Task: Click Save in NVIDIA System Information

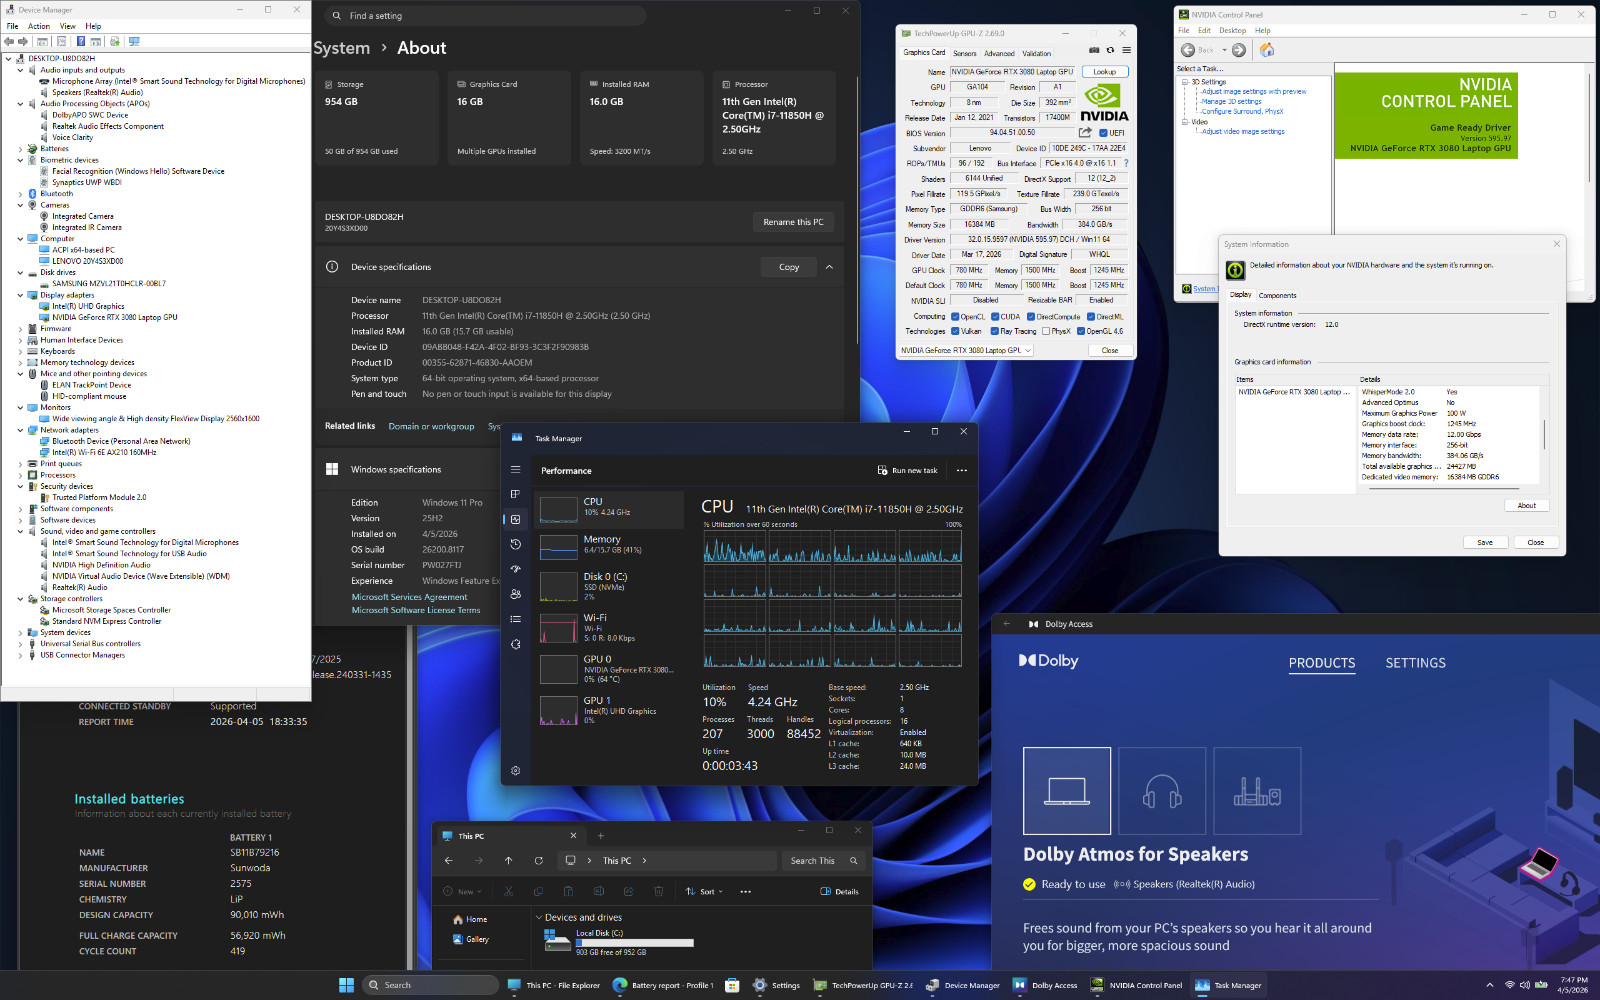Action: click(x=1485, y=542)
